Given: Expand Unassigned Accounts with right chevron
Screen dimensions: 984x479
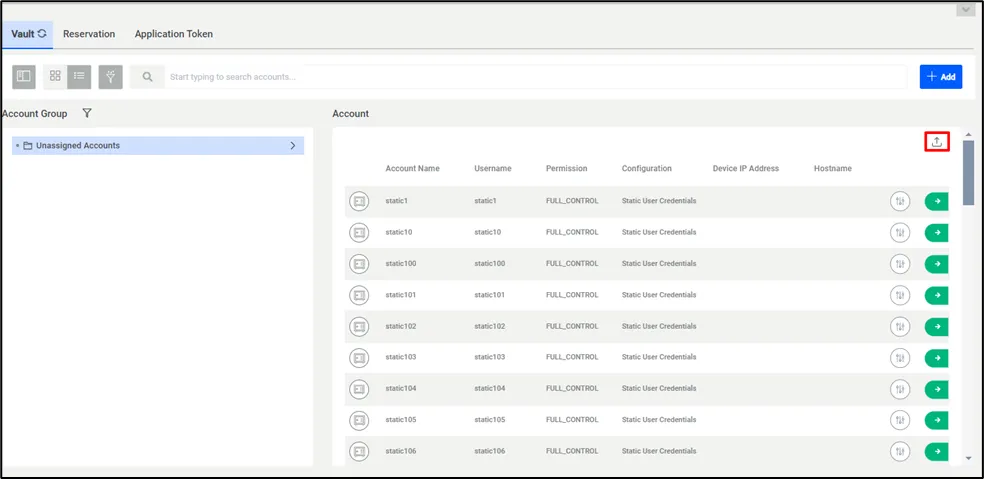Looking at the screenshot, I should pyautogui.click(x=292, y=146).
